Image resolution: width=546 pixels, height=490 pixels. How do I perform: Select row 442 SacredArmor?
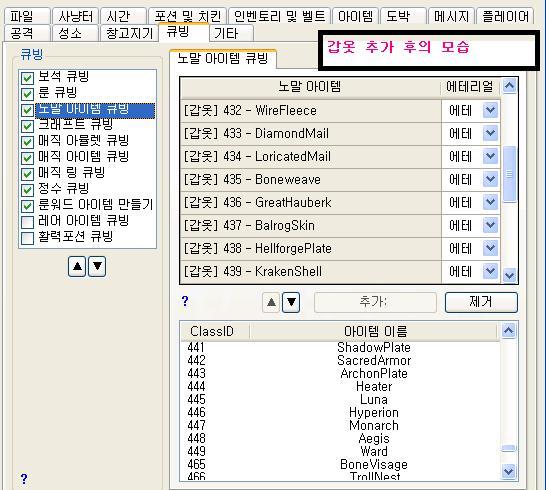click(340, 360)
